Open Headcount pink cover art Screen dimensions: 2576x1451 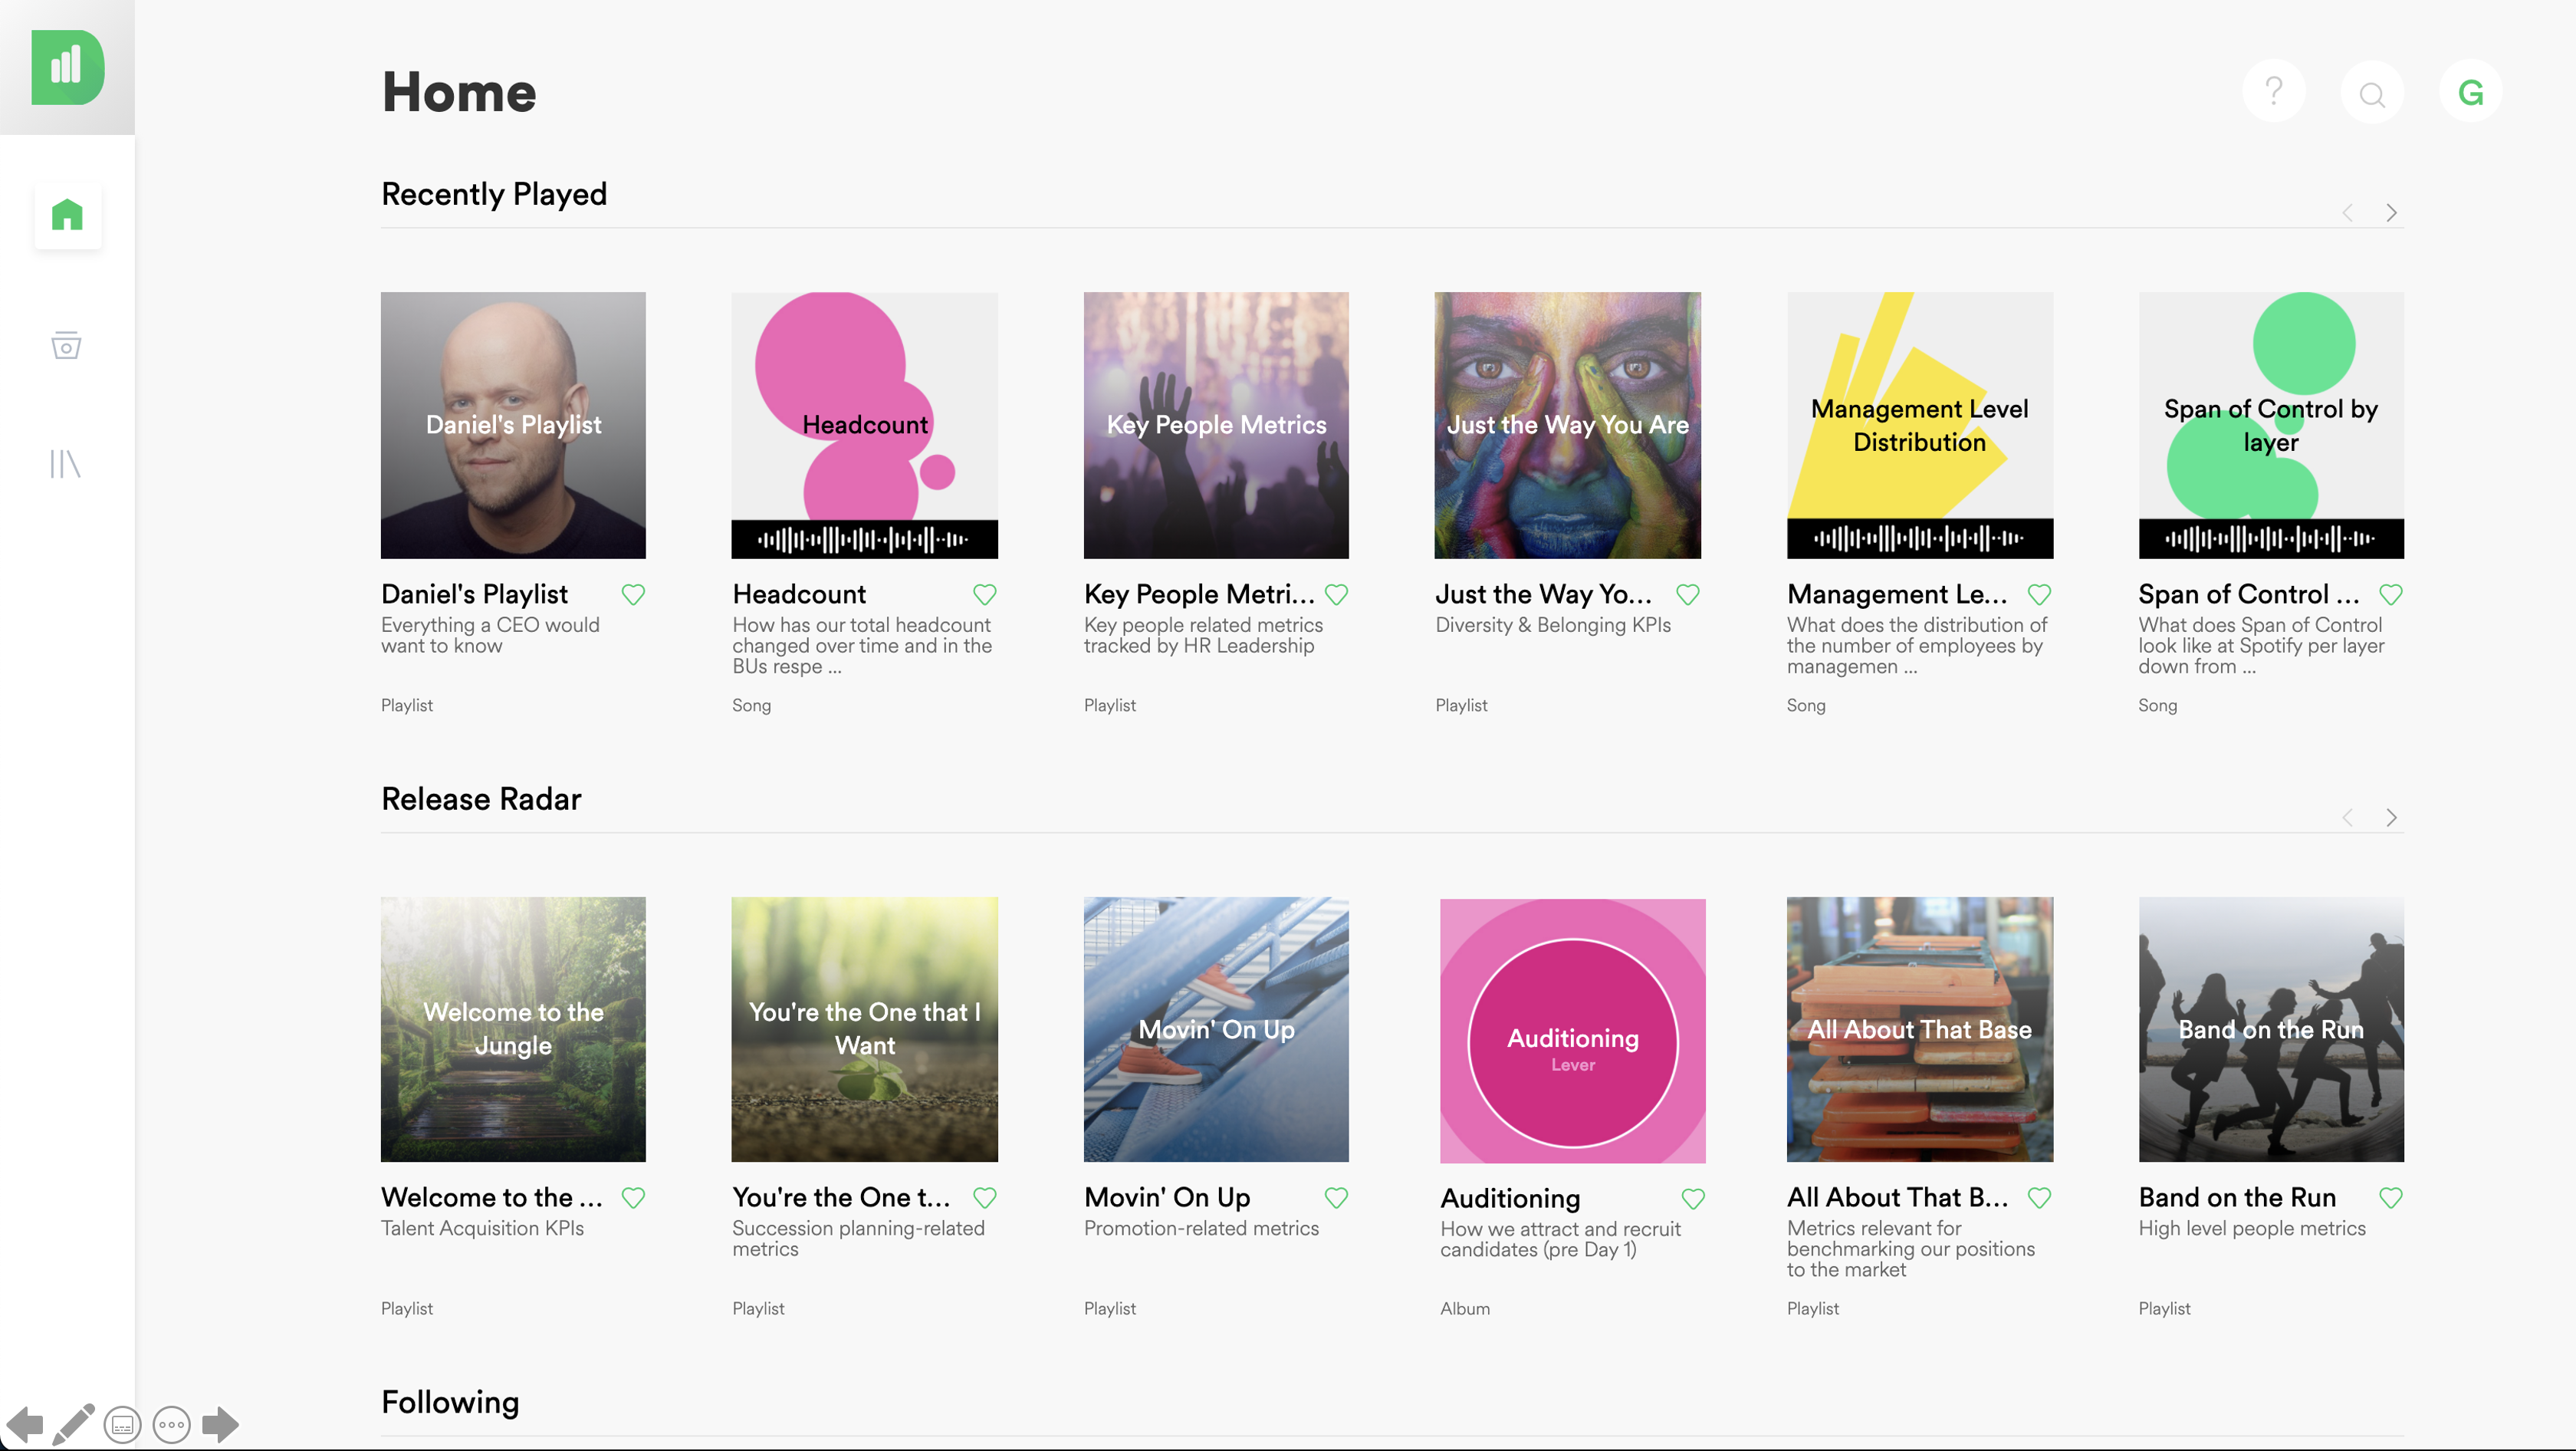coord(865,425)
